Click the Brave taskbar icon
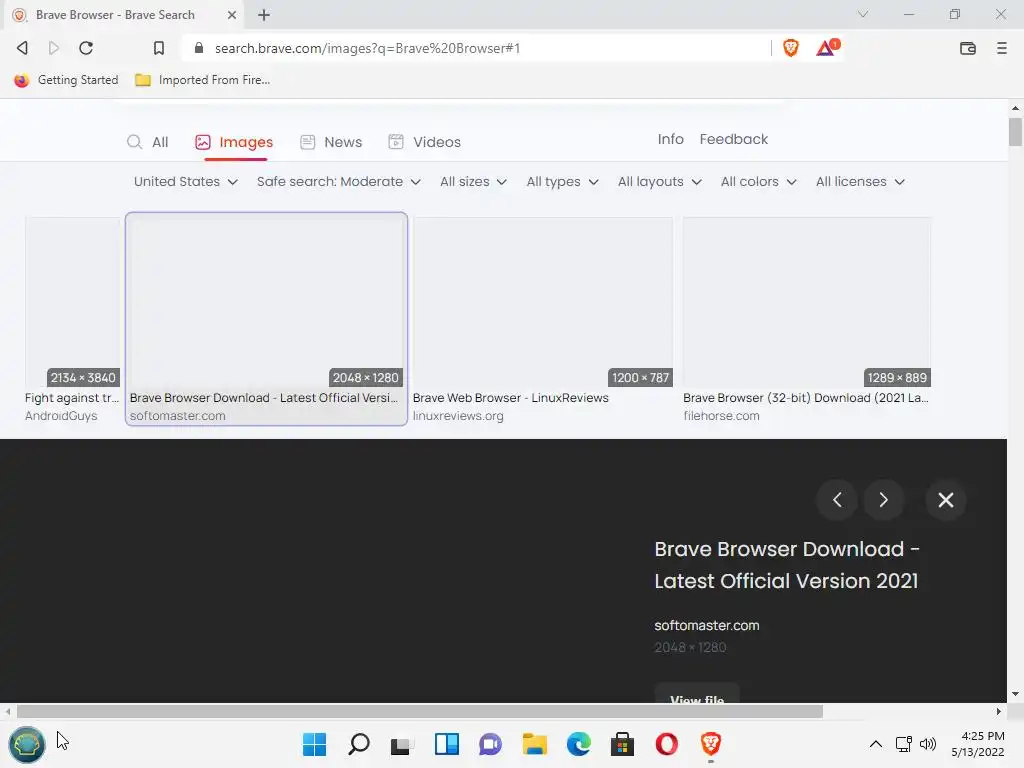This screenshot has width=1024, height=768. (711, 744)
